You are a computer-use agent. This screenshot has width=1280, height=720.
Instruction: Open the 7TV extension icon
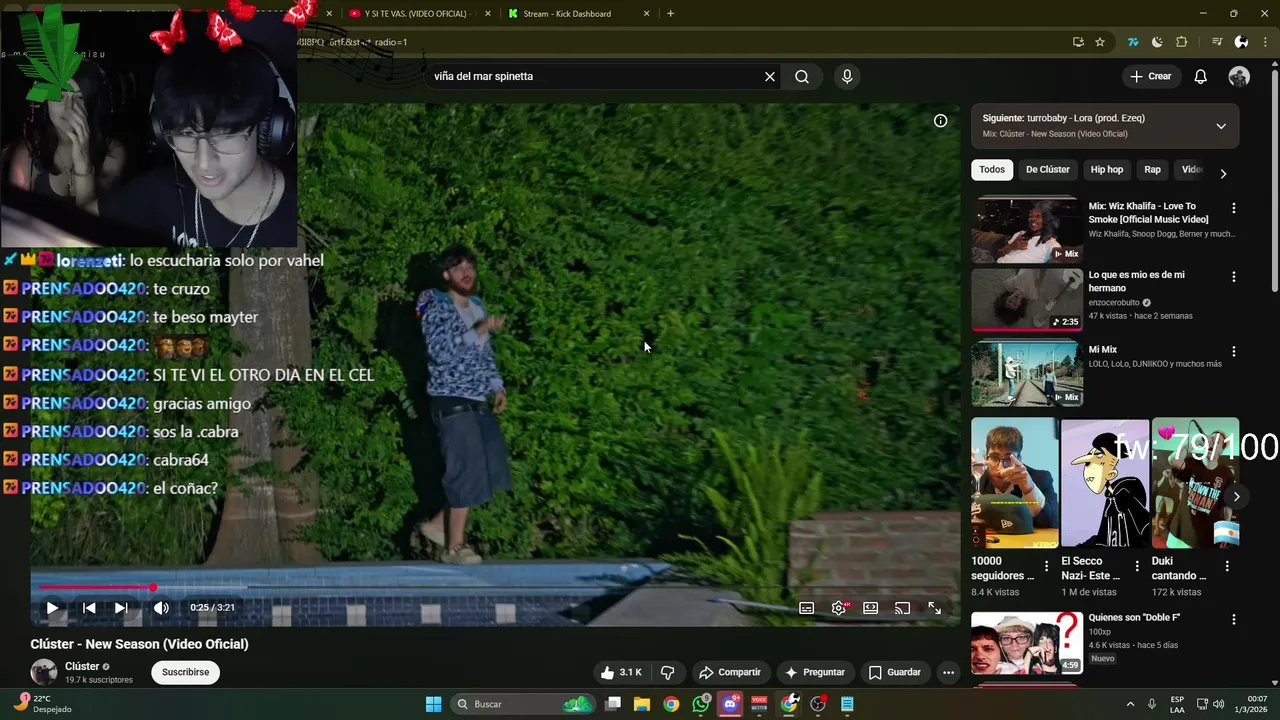pyautogui.click(x=1133, y=42)
